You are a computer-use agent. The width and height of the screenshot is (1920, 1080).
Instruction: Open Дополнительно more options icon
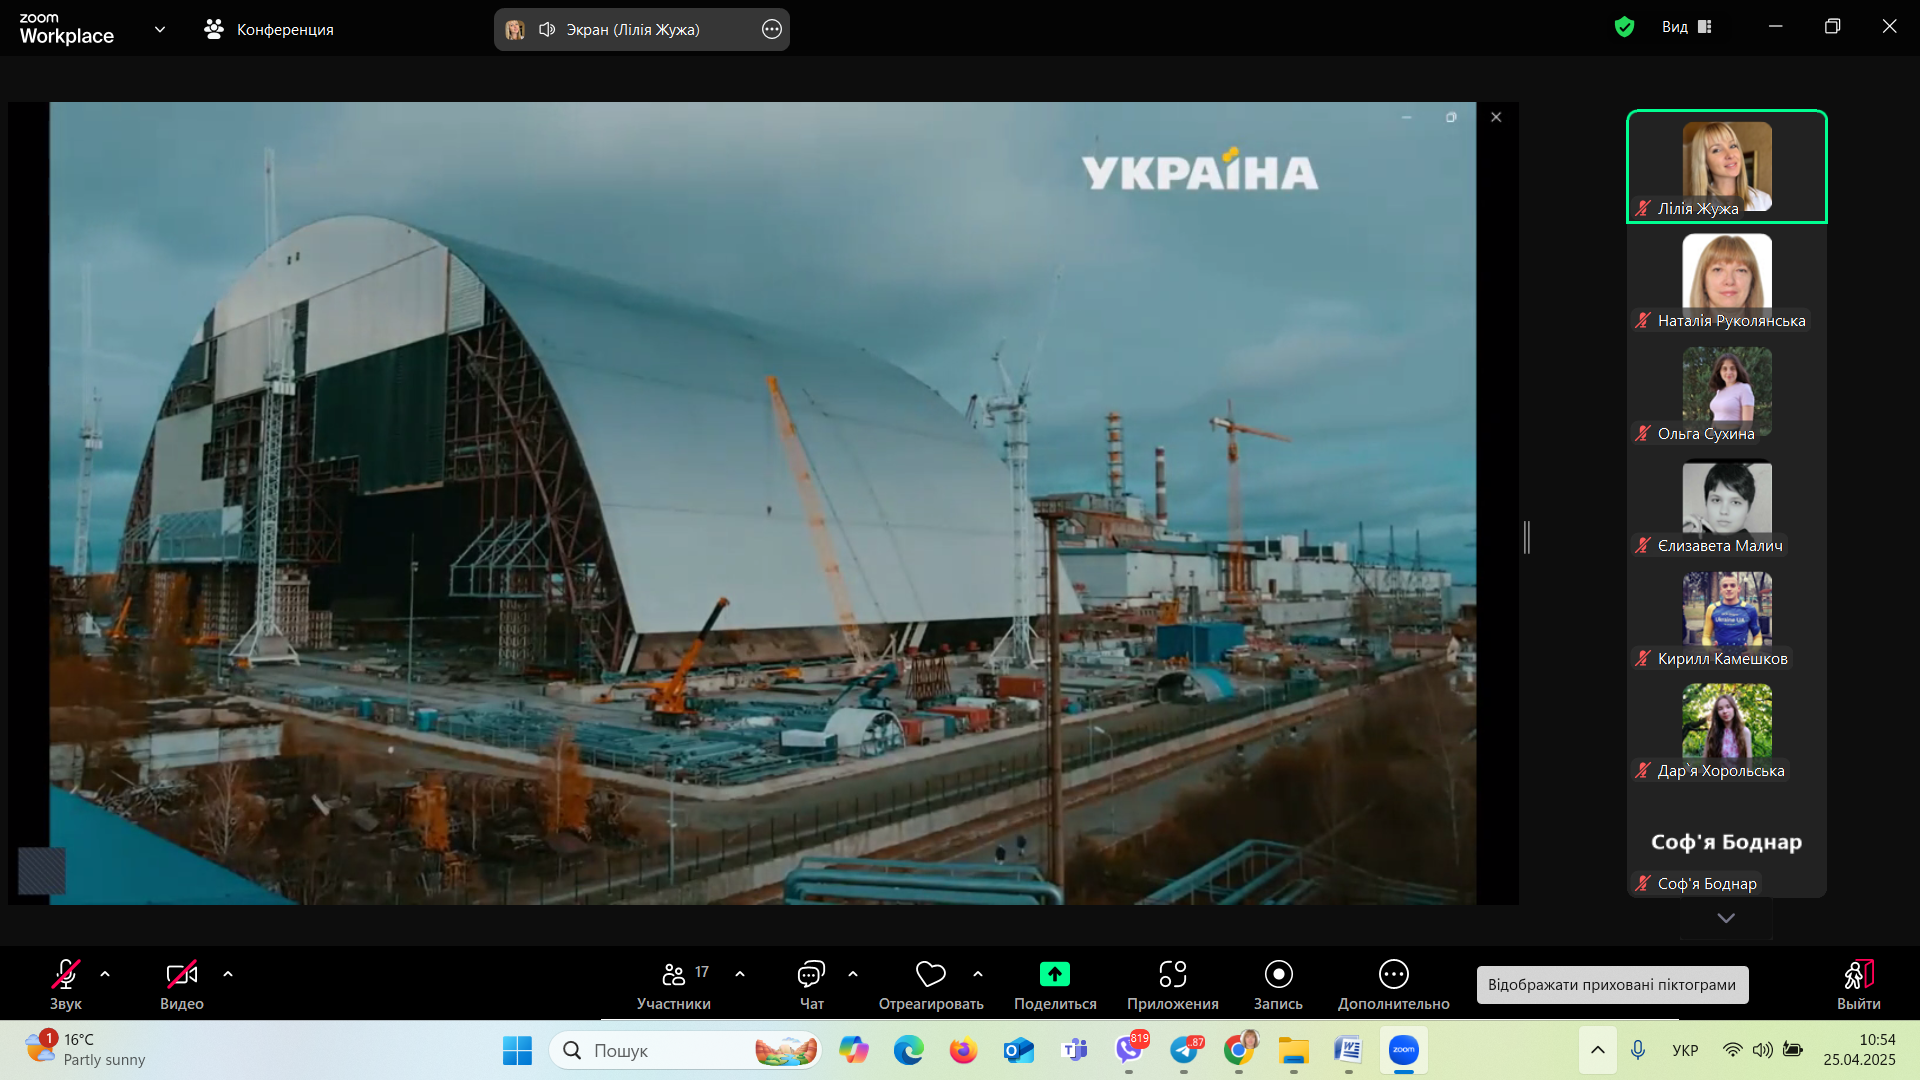point(1393,974)
